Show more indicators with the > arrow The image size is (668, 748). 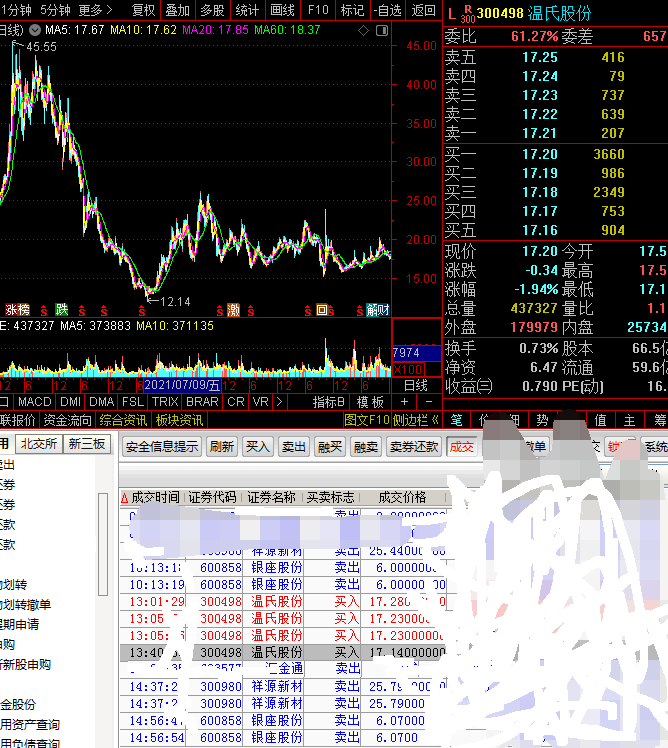tap(280, 402)
